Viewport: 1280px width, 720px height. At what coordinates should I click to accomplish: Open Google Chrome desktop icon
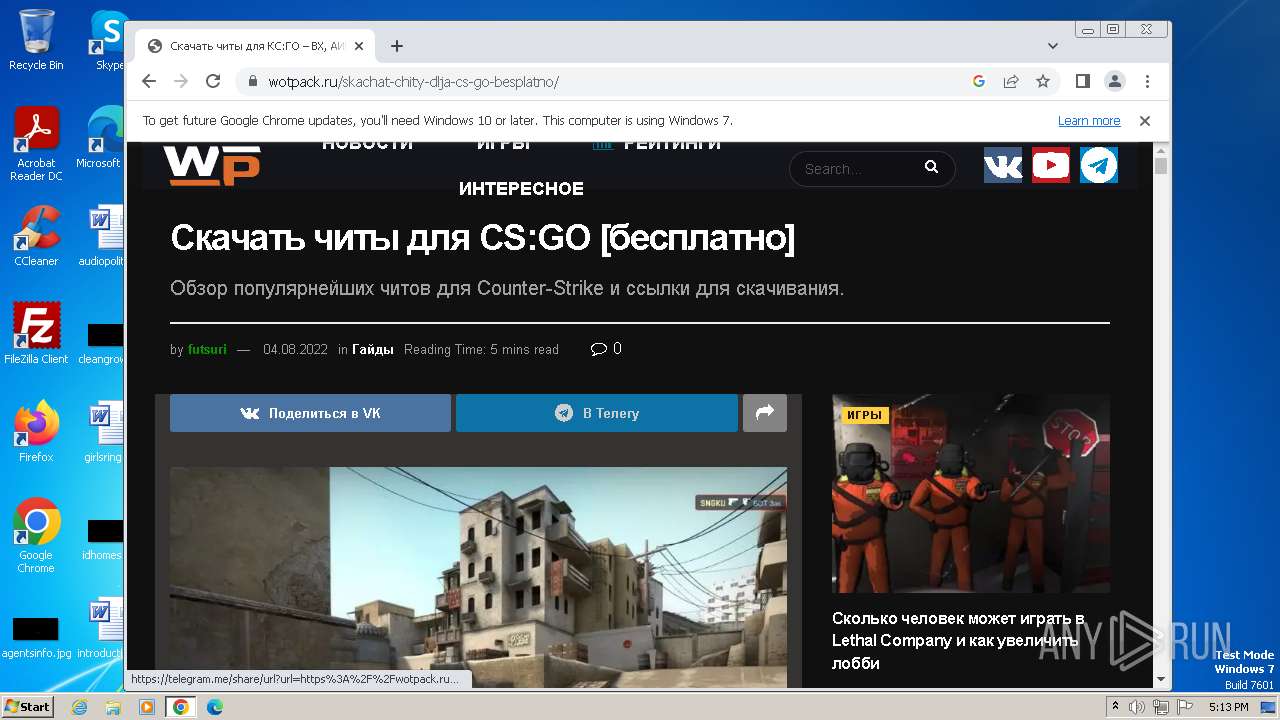(x=36, y=535)
